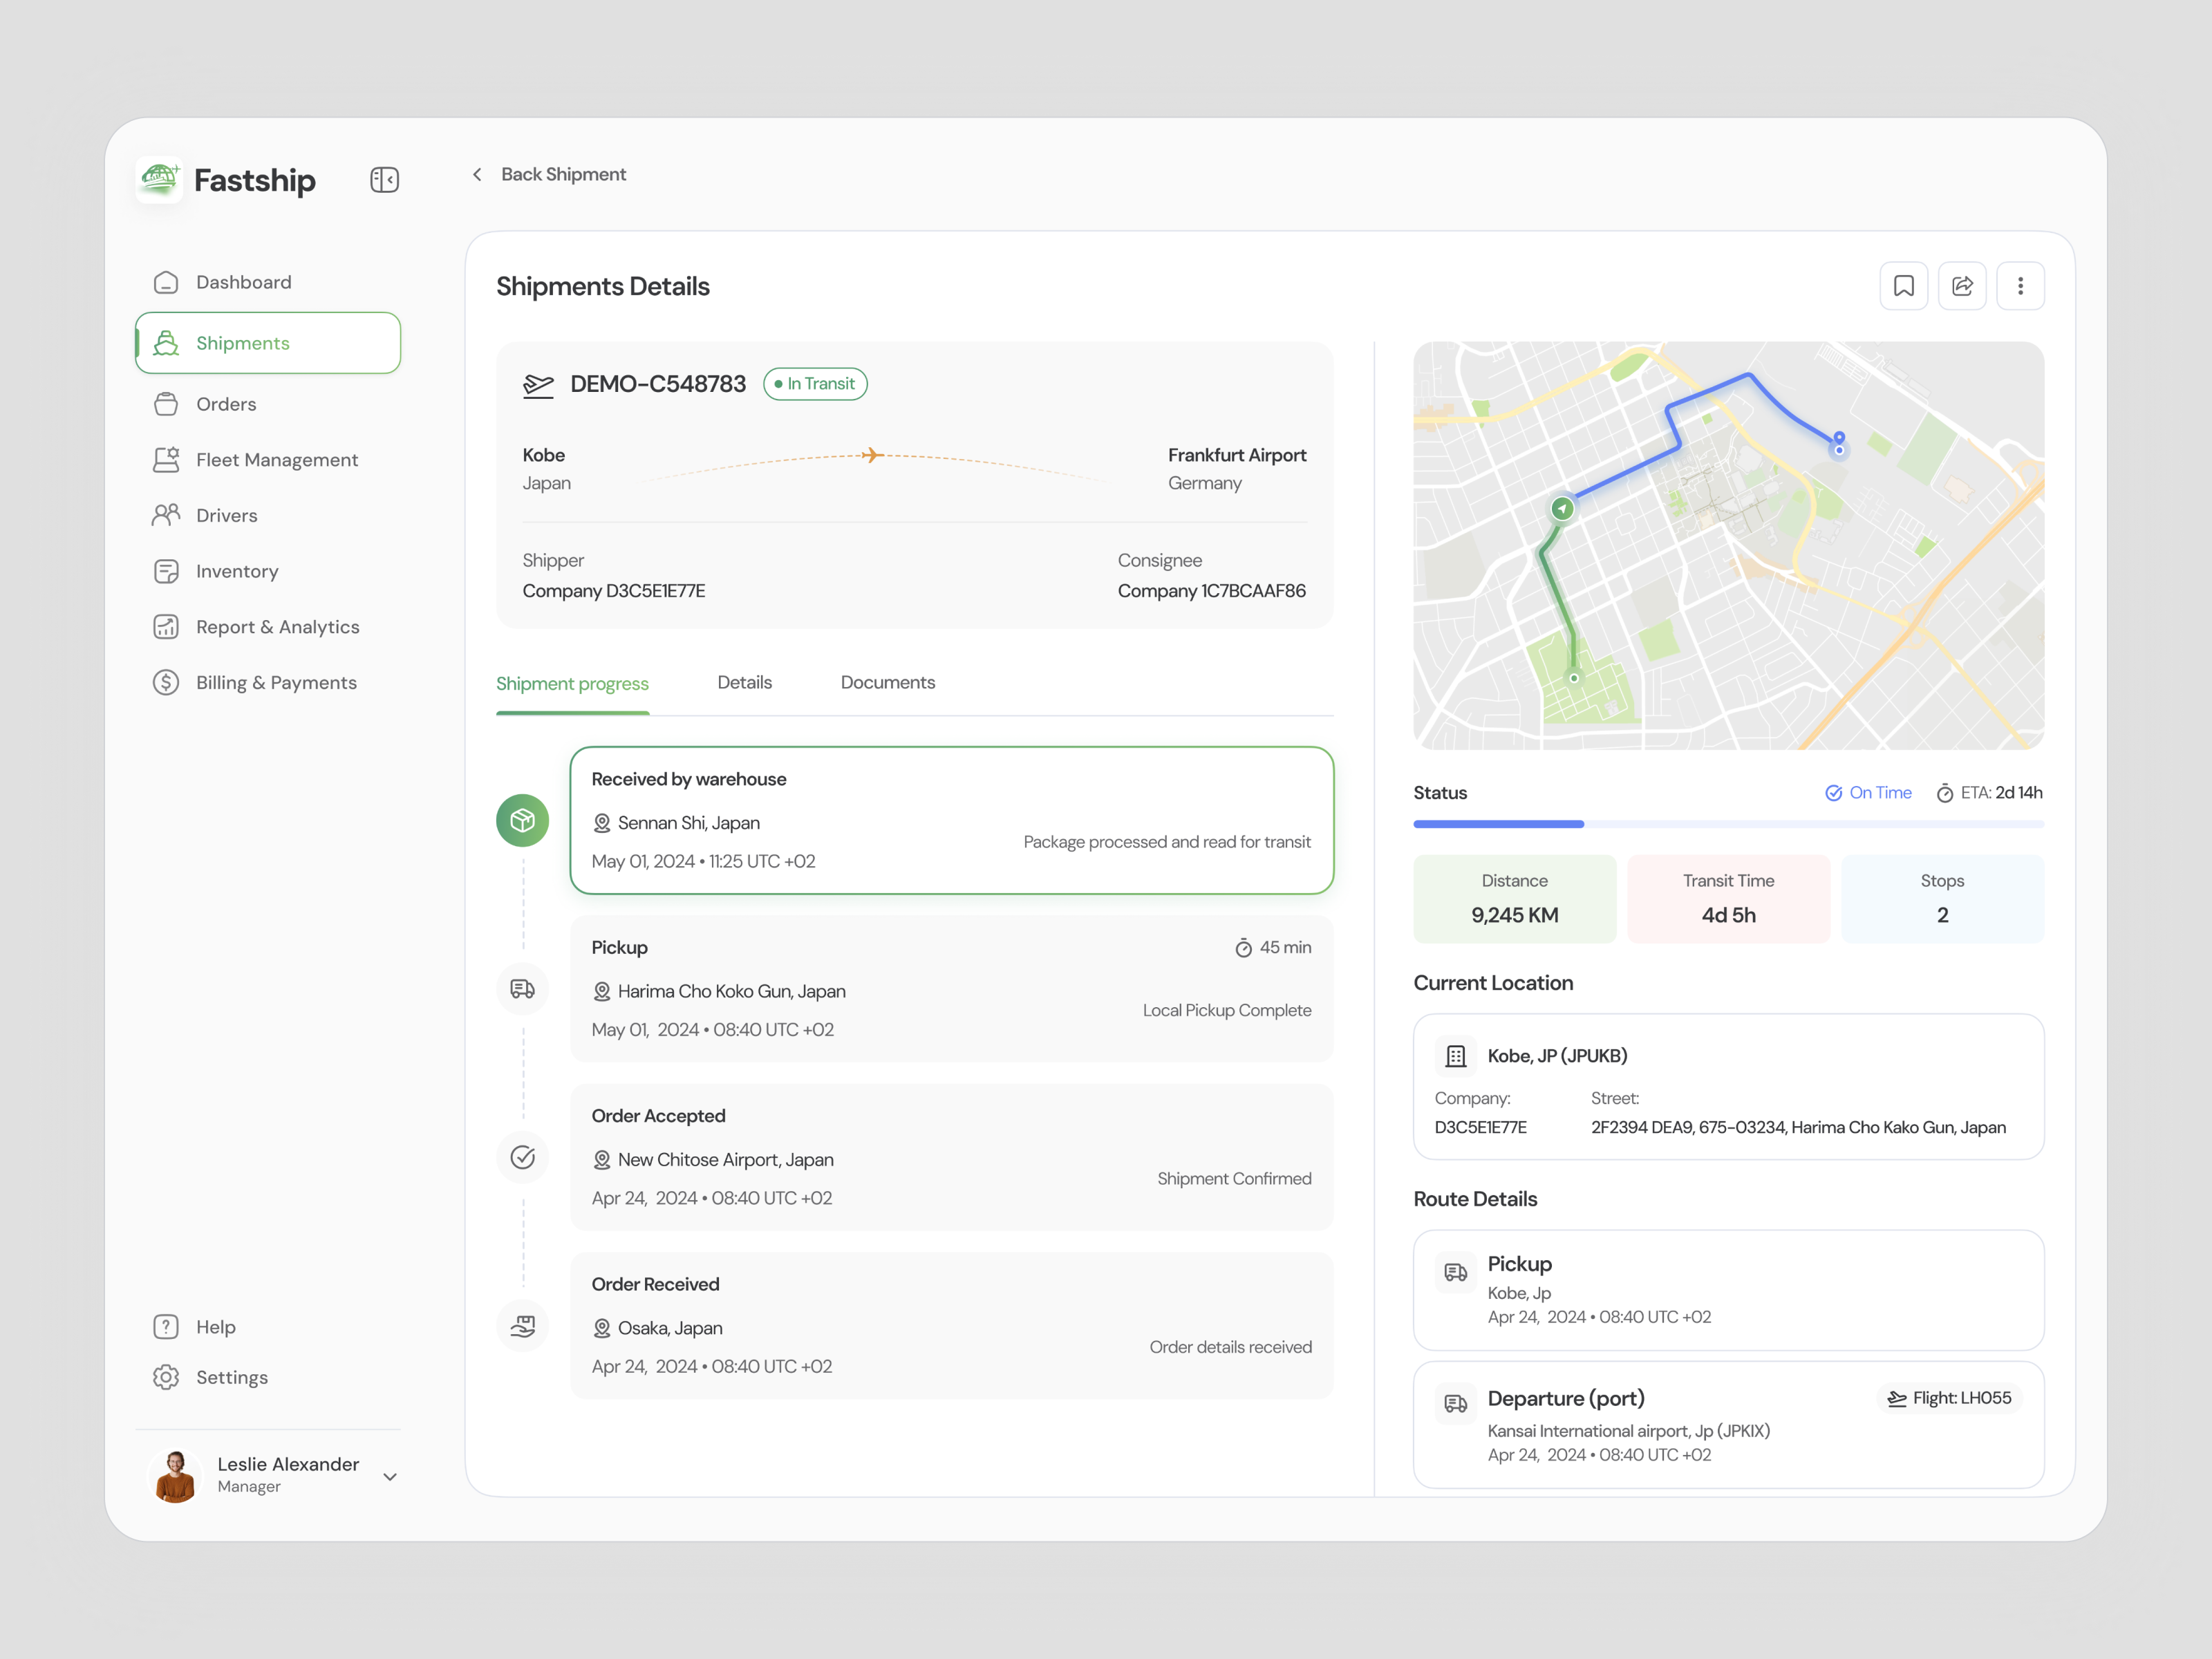Collapse the sidebar using the panel toggle
The image size is (2212, 1659).
pos(384,180)
